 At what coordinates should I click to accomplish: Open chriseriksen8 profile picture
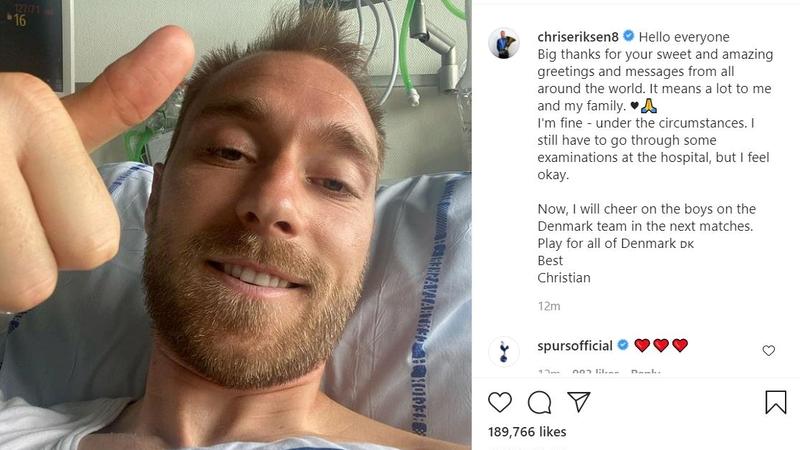pos(504,44)
